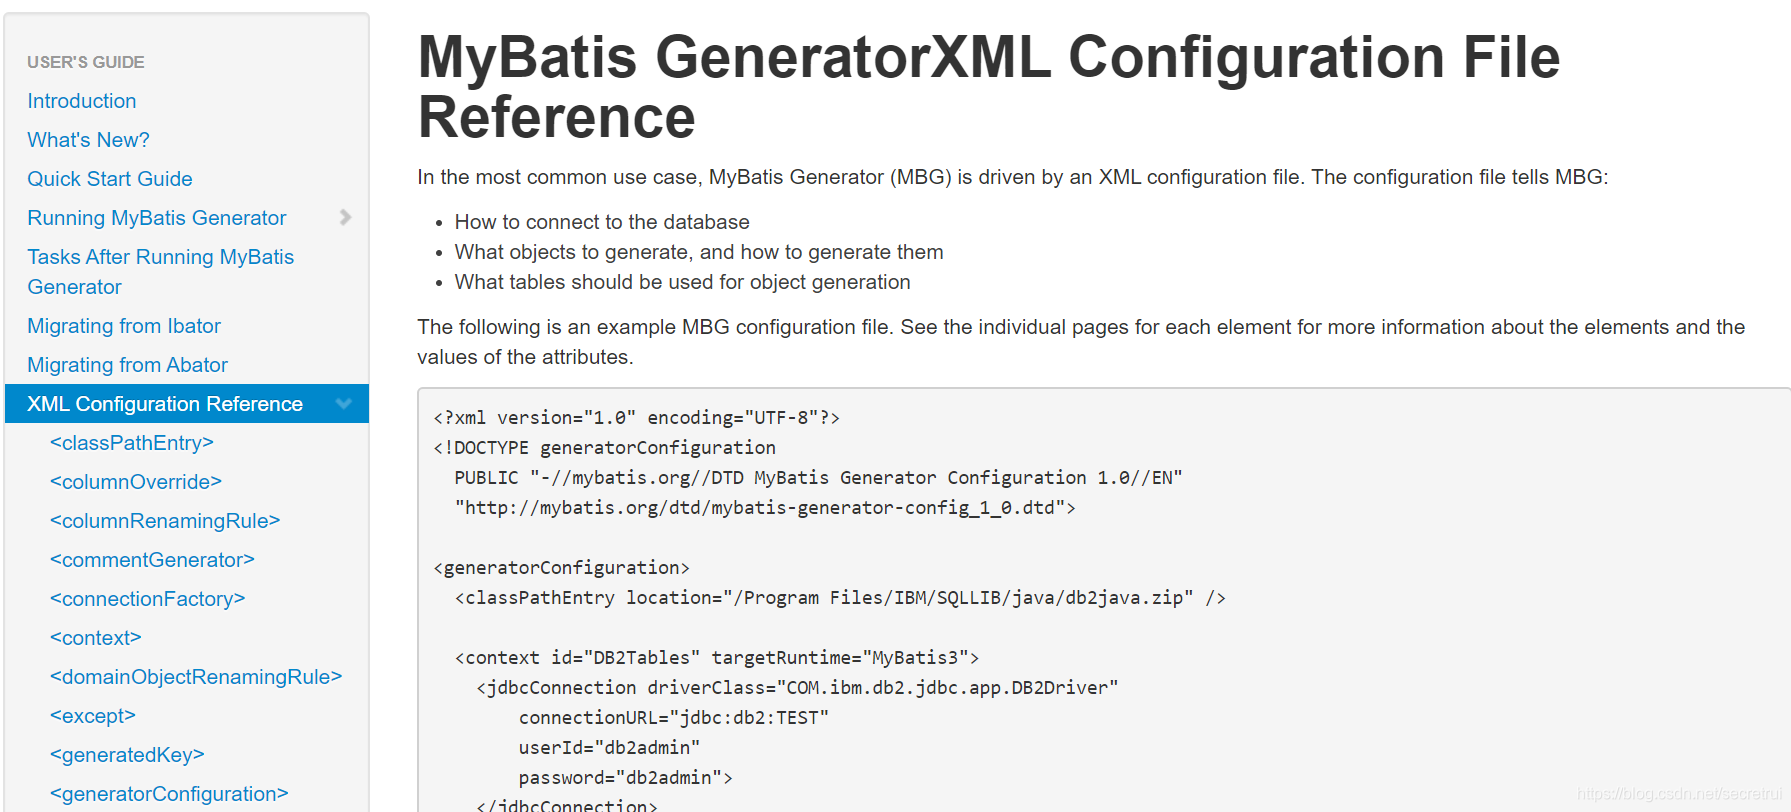Open the columnRenamingRule reference page
This screenshot has width=1791, height=812.
coord(164,520)
